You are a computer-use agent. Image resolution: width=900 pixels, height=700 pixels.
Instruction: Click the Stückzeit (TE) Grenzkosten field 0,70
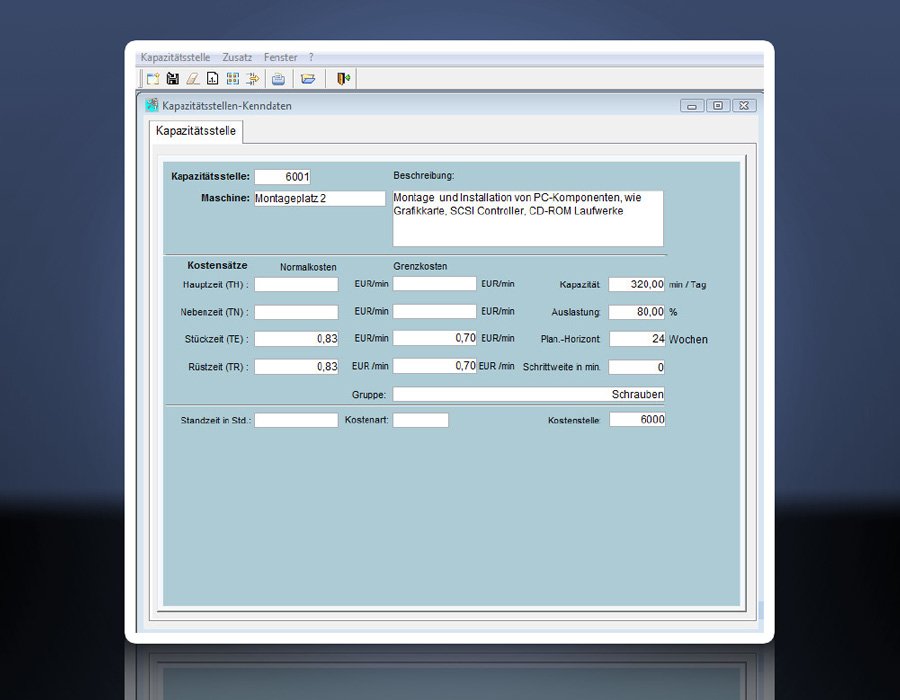[435, 338]
